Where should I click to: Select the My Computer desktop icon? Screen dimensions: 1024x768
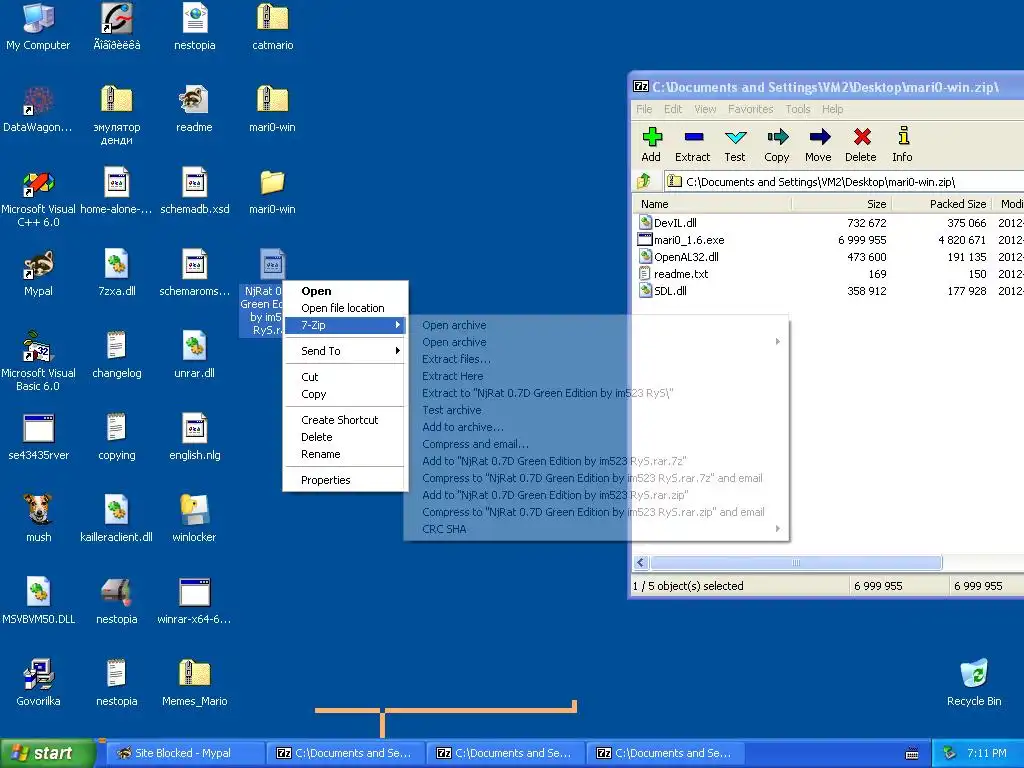pos(38,27)
